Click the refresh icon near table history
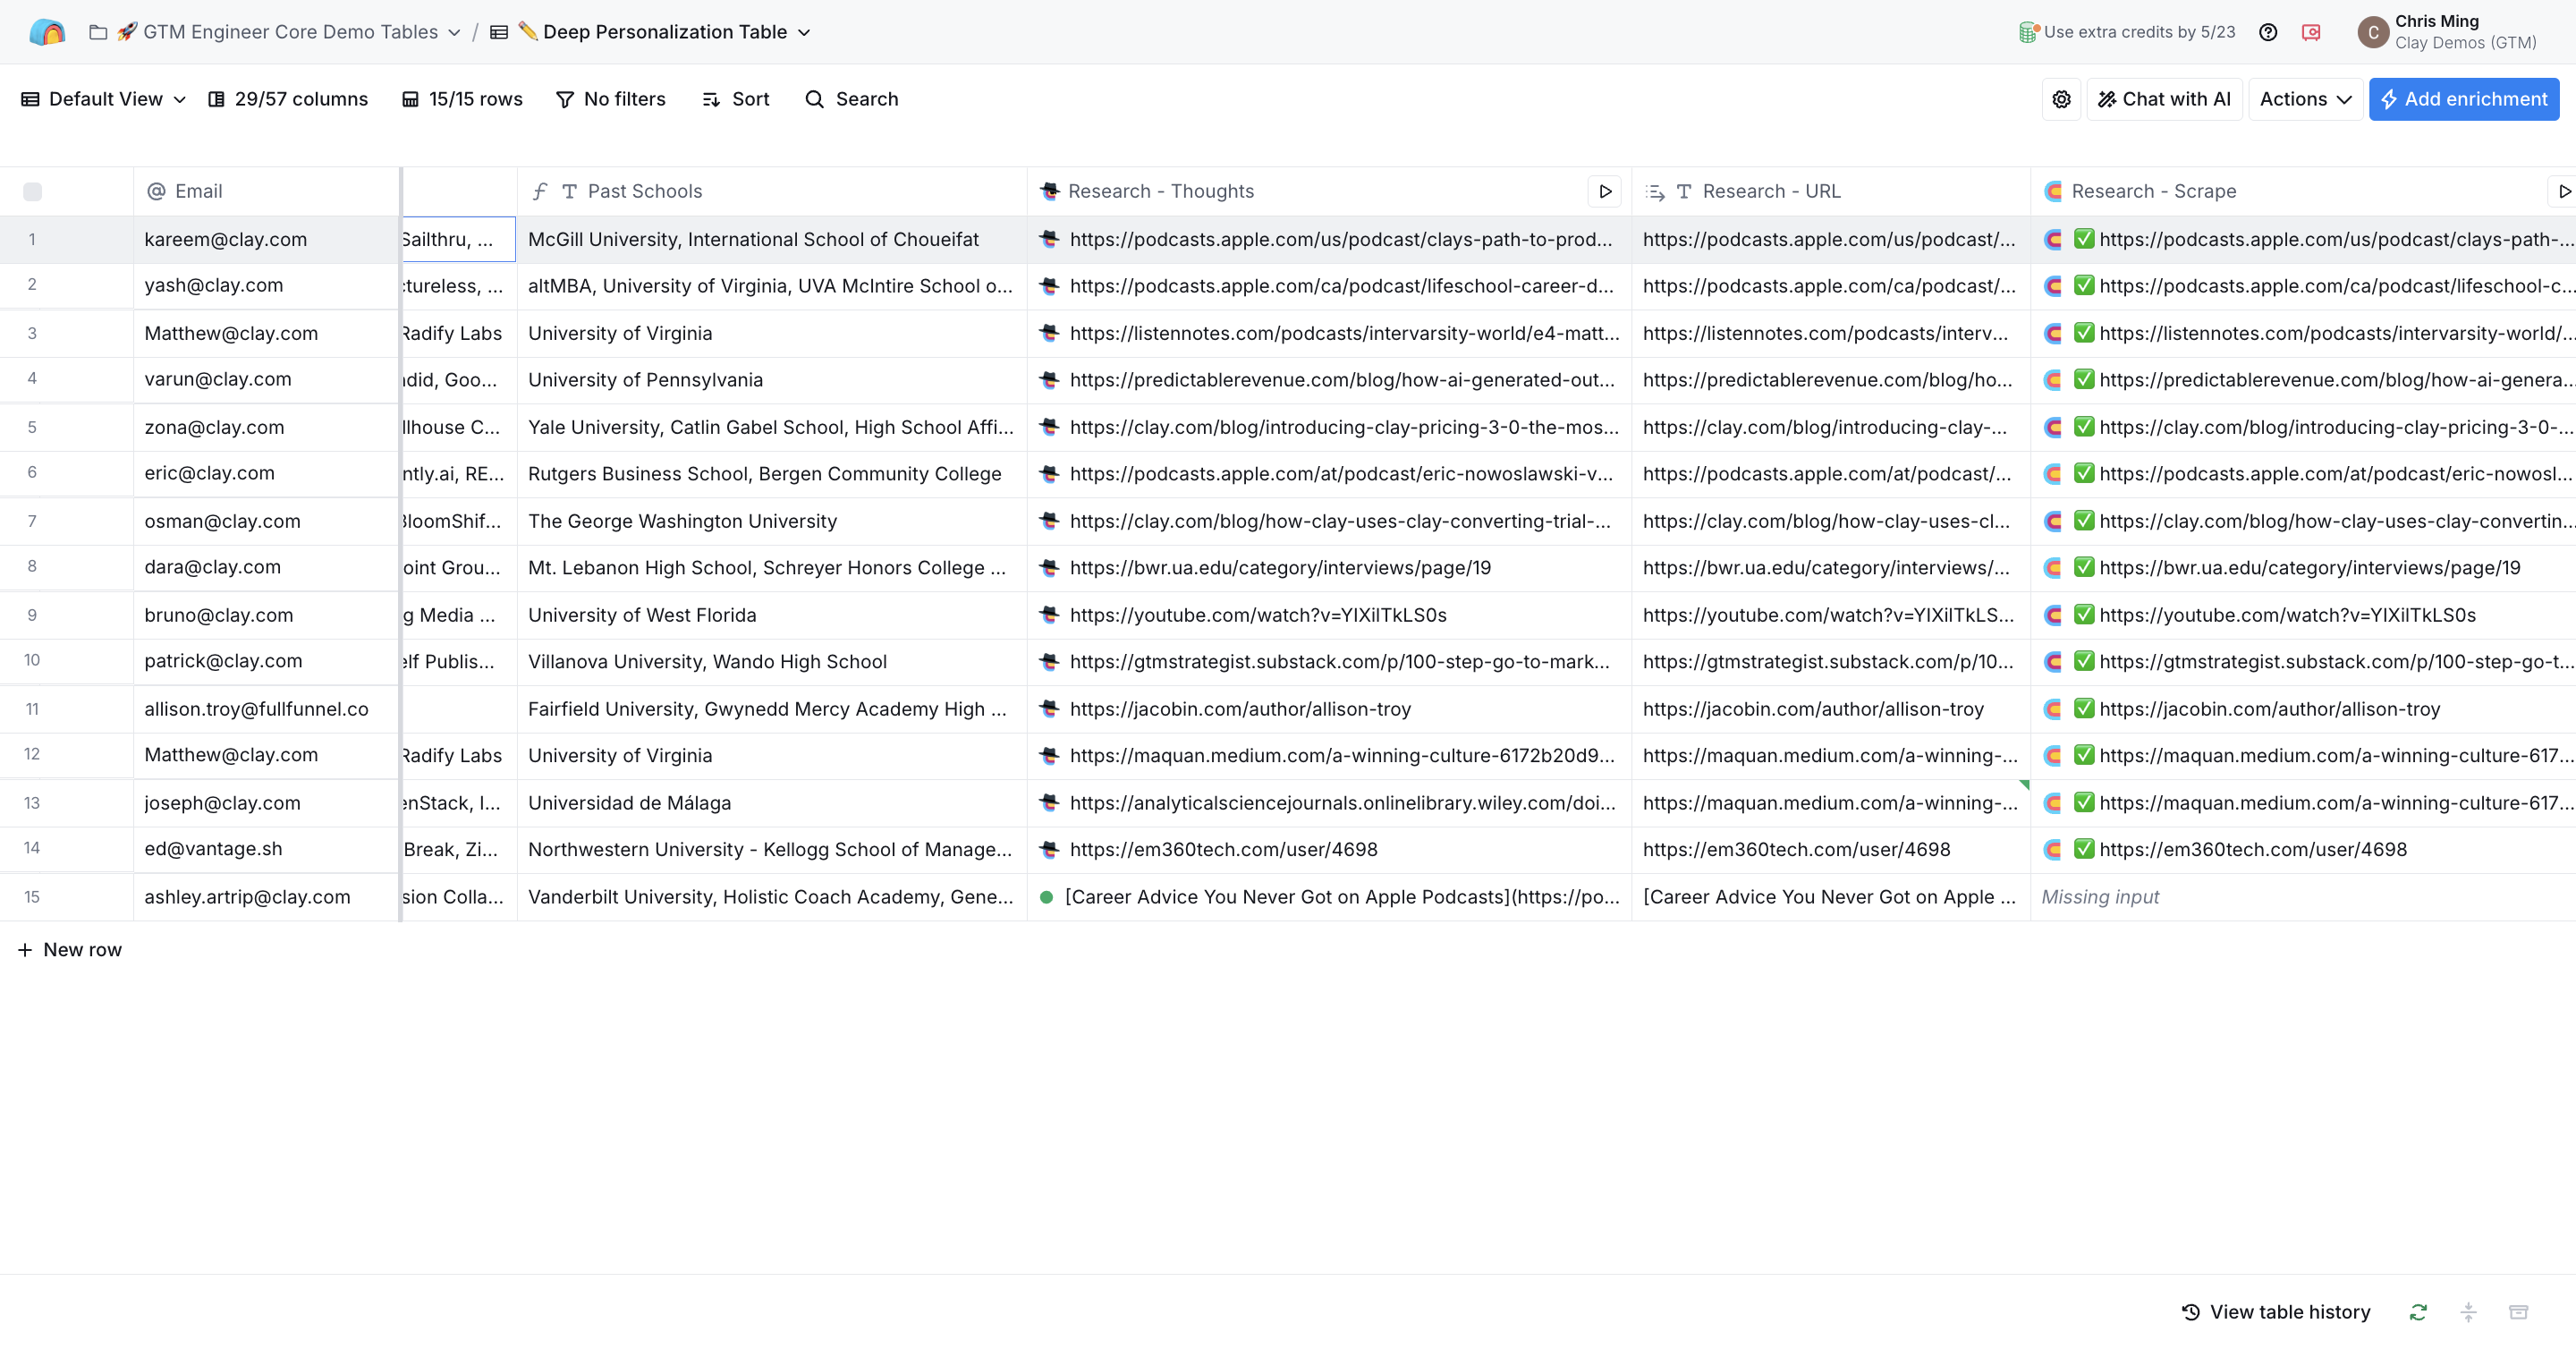The width and height of the screenshot is (2576, 1349). pos(2418,1312)
